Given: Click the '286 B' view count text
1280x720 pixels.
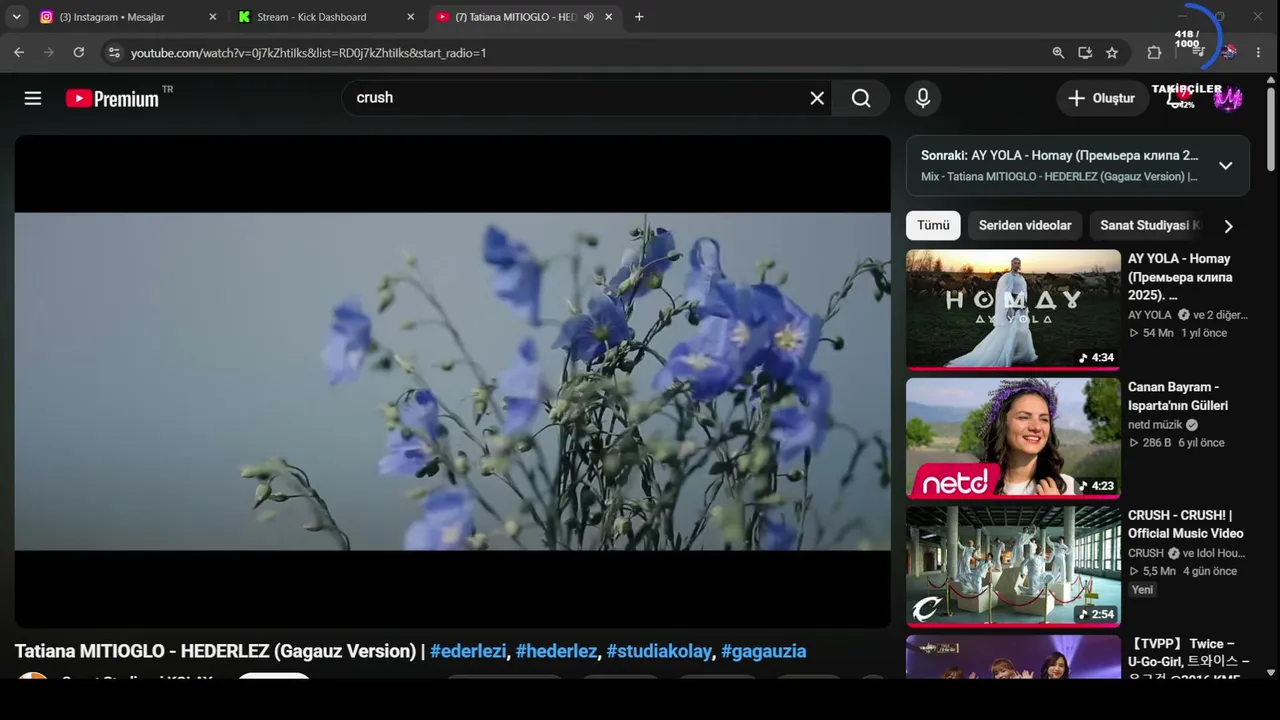Looking at the screenshot, I should click(1157, 443).
